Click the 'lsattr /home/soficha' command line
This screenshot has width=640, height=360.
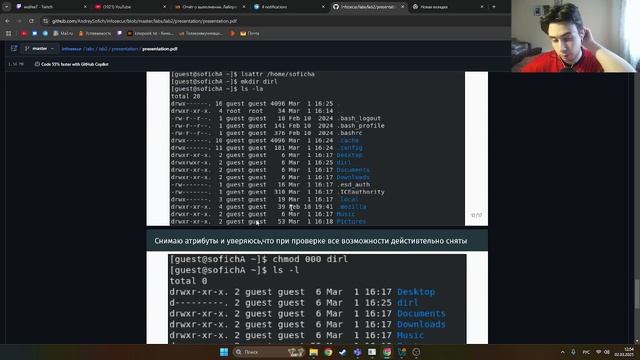click(x=243, y=74)
